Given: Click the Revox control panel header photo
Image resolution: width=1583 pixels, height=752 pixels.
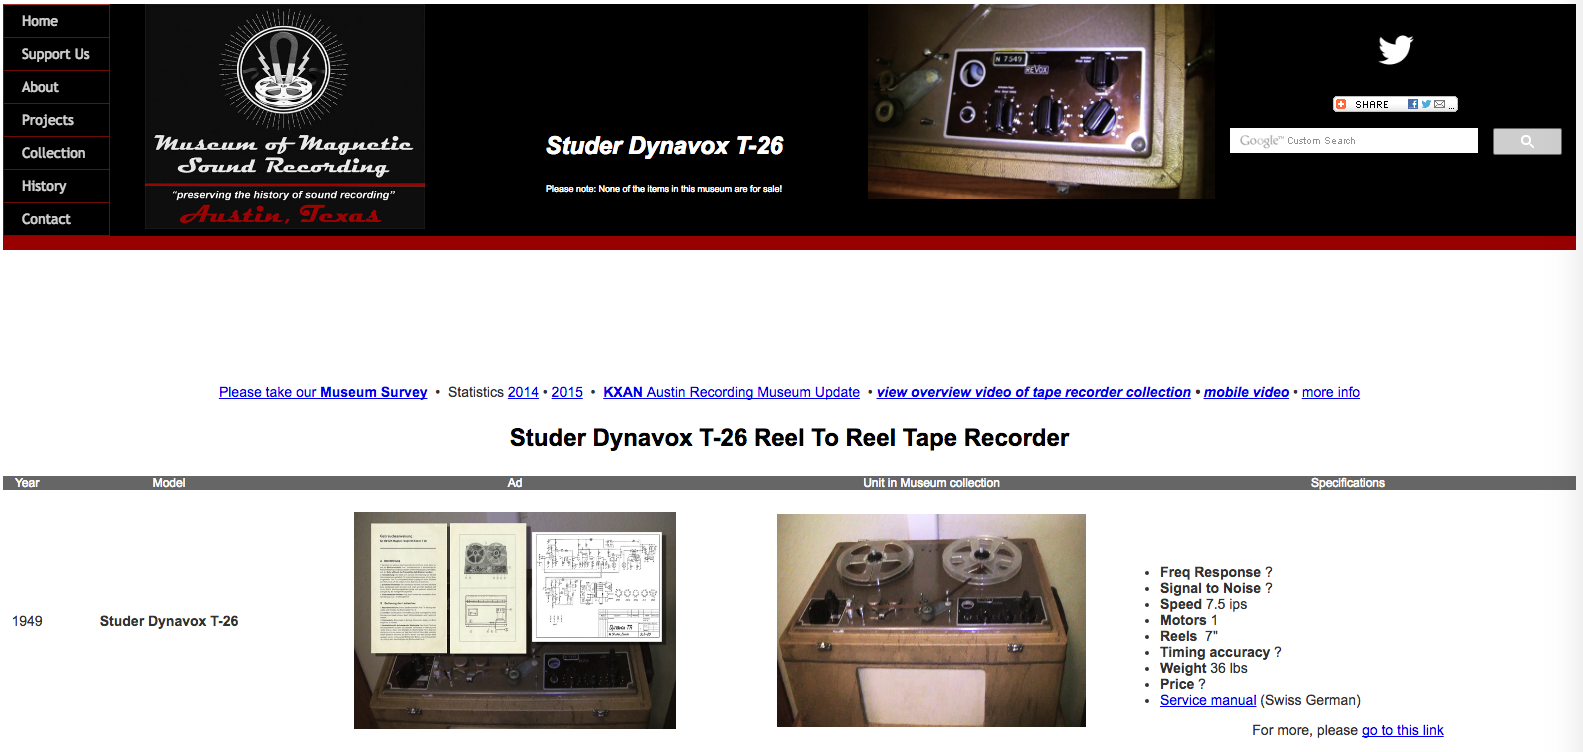Looking at the screenshot, I should pyautogui.click(x=1041, y=101).
